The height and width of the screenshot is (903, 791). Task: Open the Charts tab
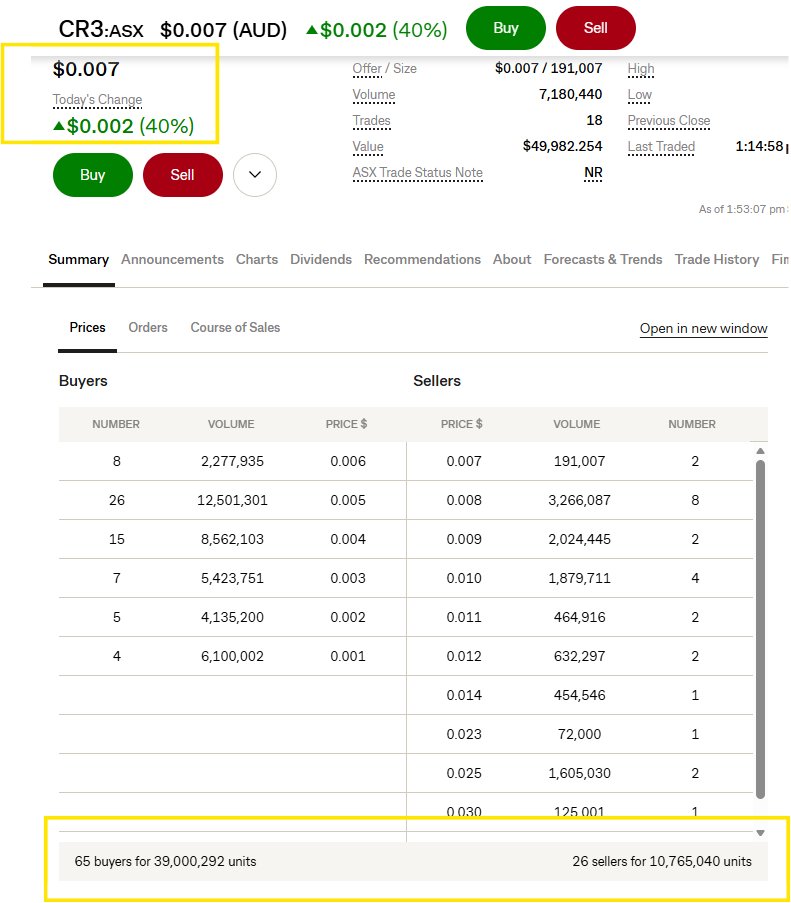(257, 260)
